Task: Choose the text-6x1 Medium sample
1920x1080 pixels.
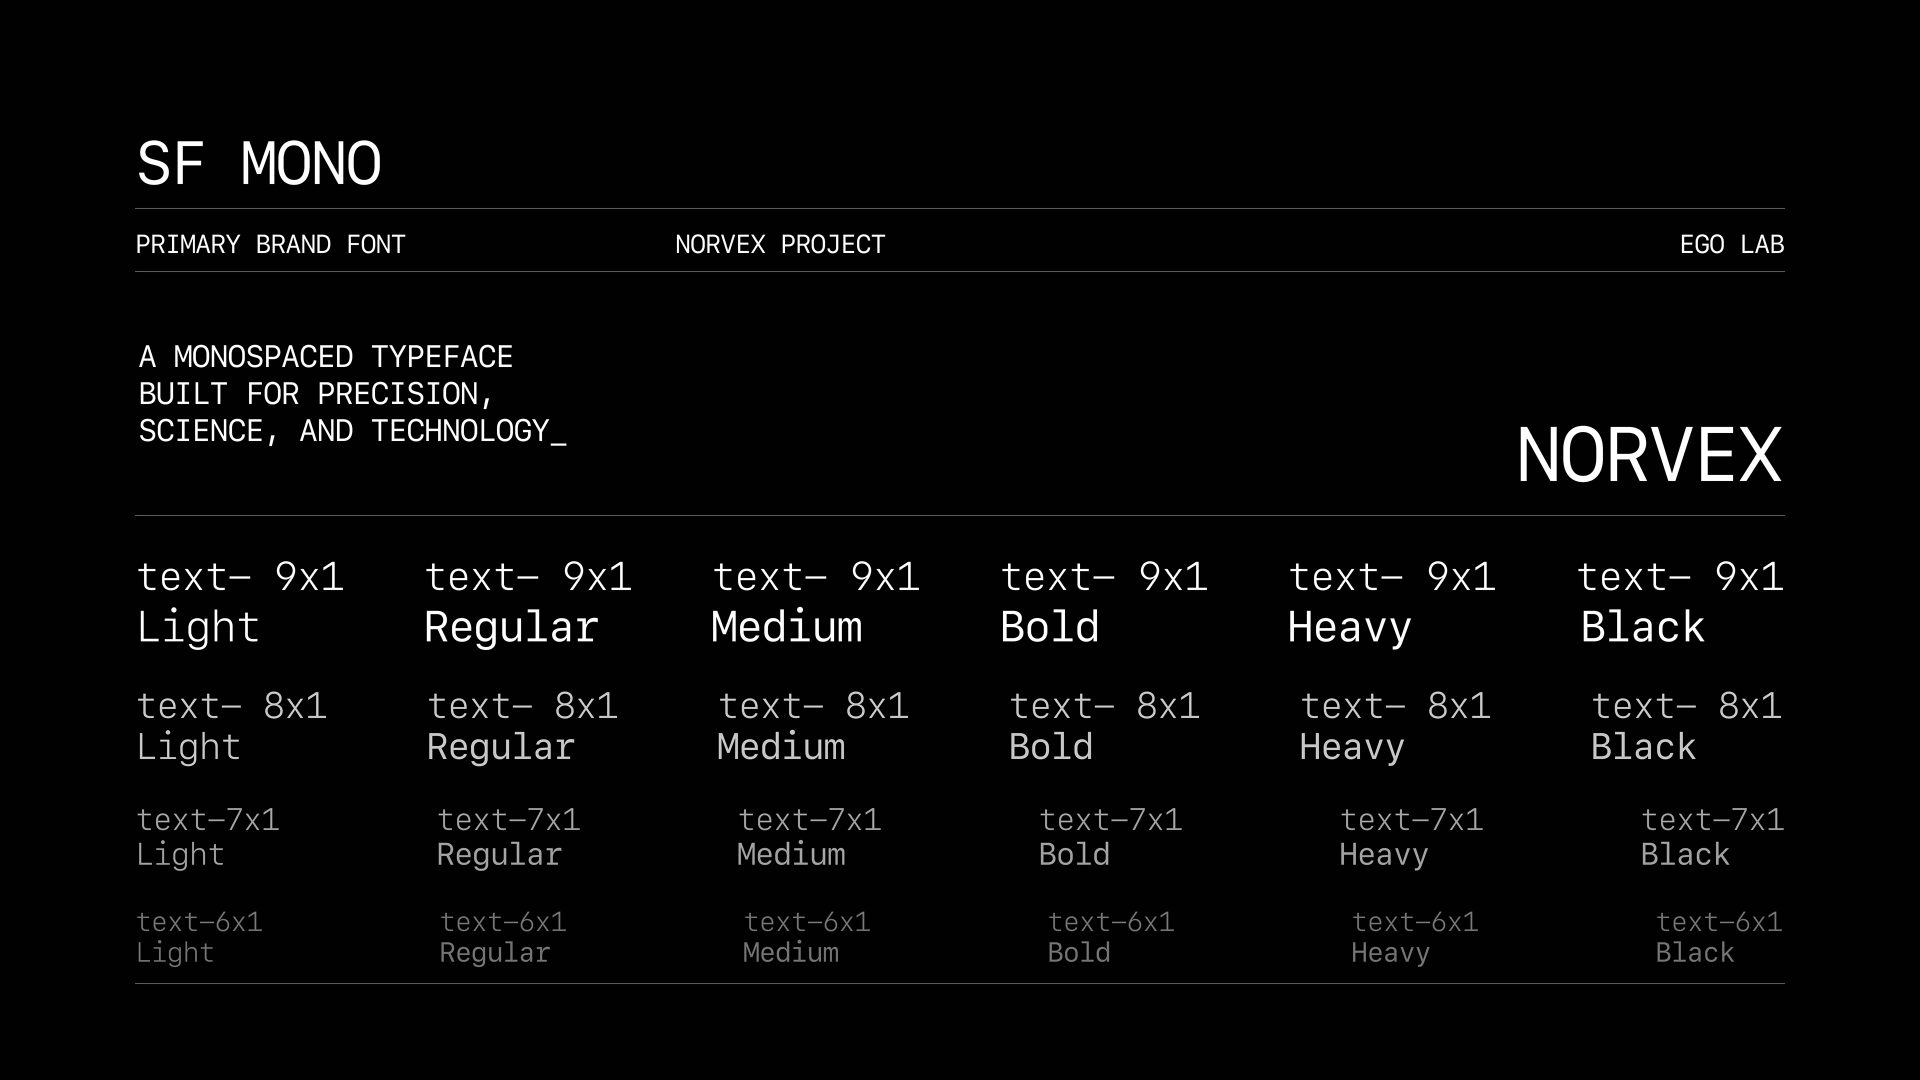Action: (x=806, y=937)
